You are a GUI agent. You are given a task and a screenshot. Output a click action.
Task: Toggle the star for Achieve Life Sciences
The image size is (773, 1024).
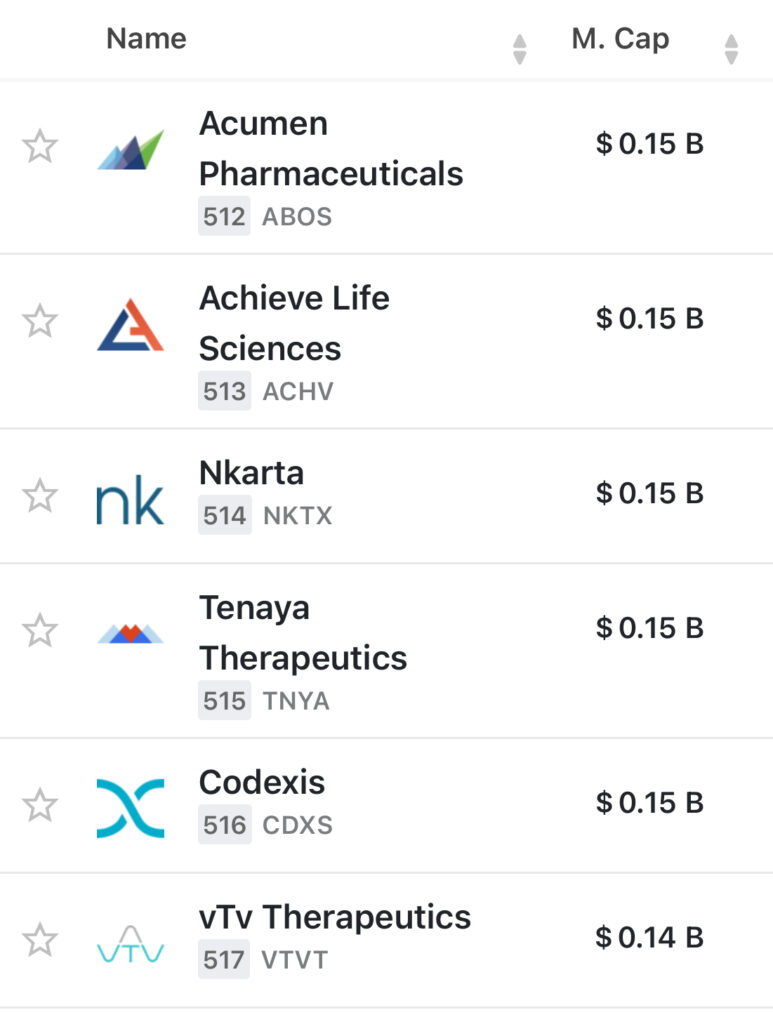40,322
